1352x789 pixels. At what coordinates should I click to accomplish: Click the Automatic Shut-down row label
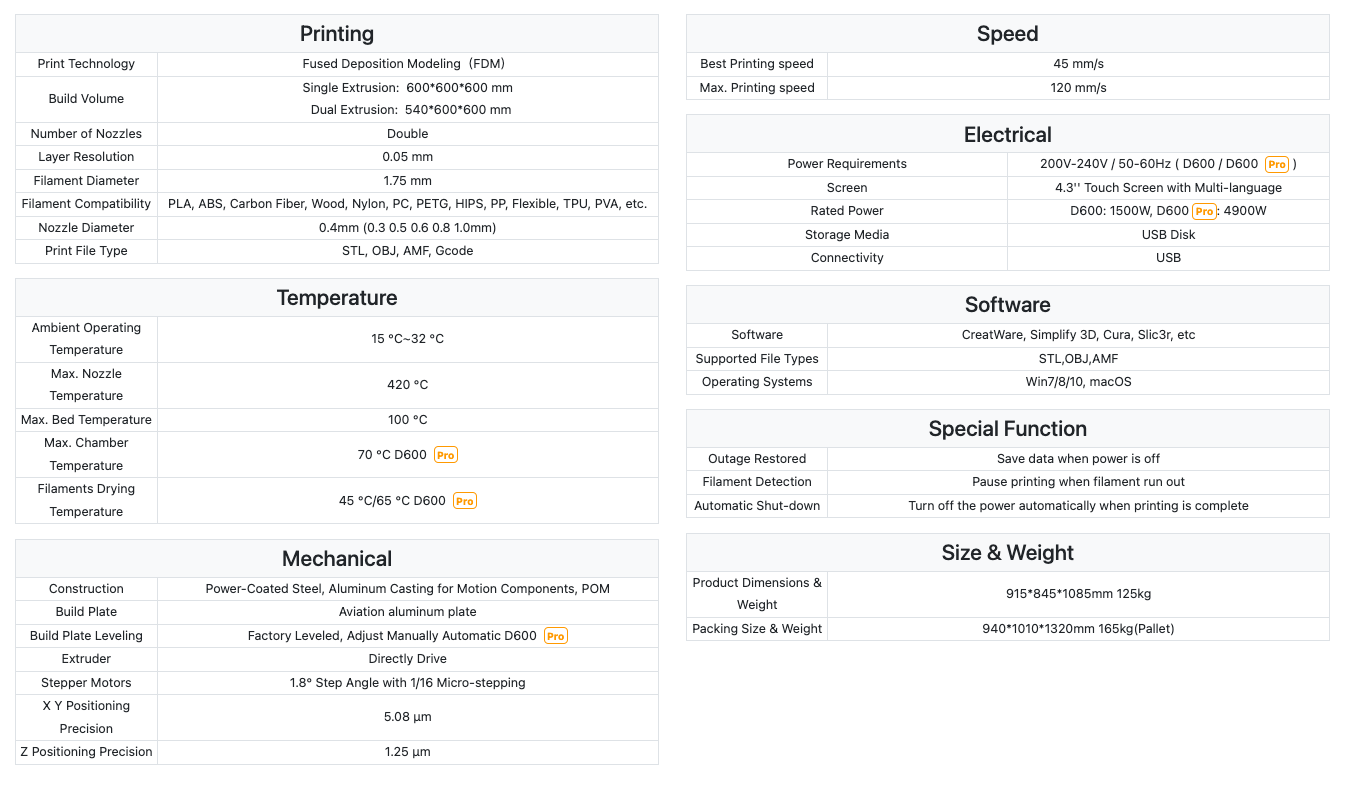(x=757, y=506)
